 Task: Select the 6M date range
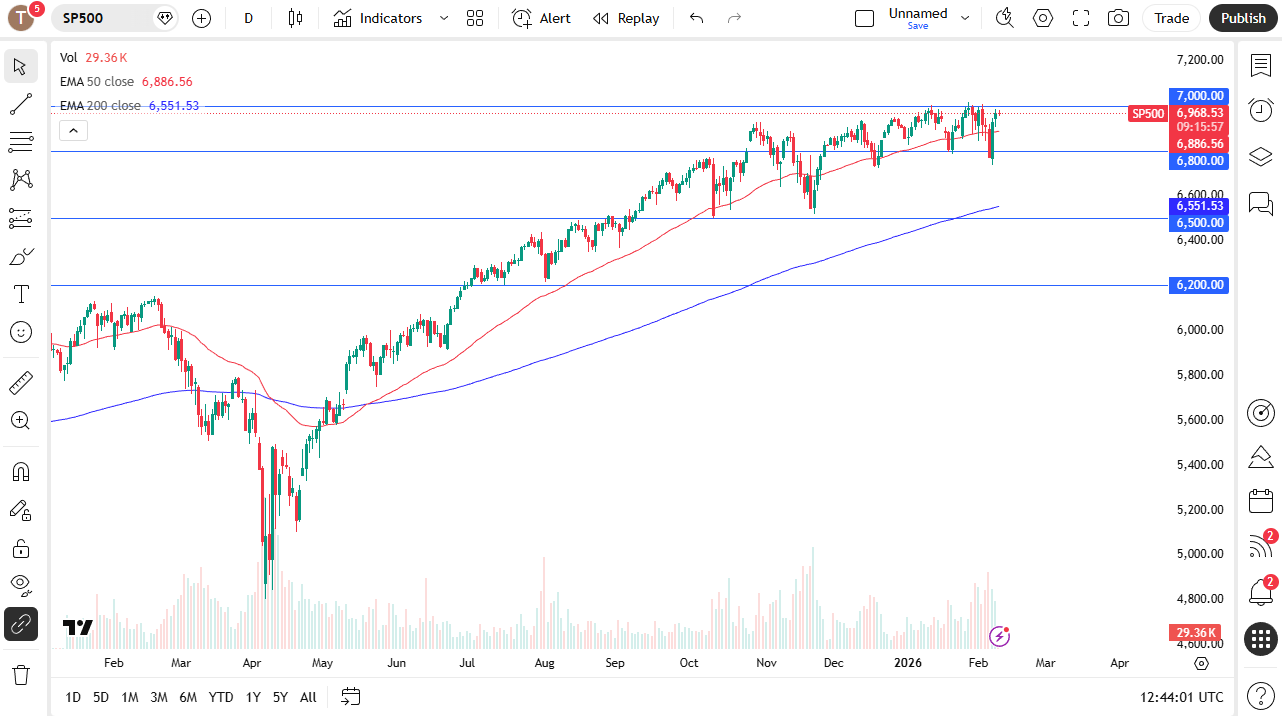[188, 697]
